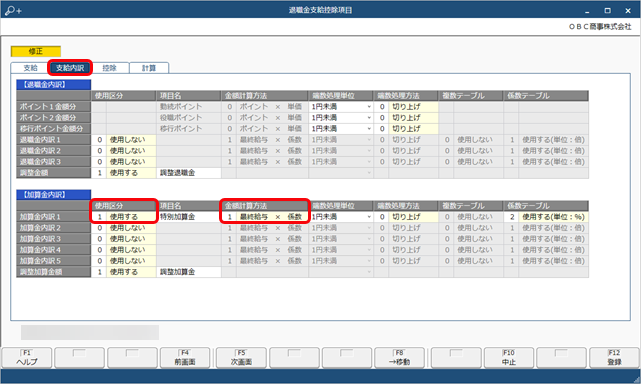
Task: Click the gray status message box
Action: click(90, 332)
